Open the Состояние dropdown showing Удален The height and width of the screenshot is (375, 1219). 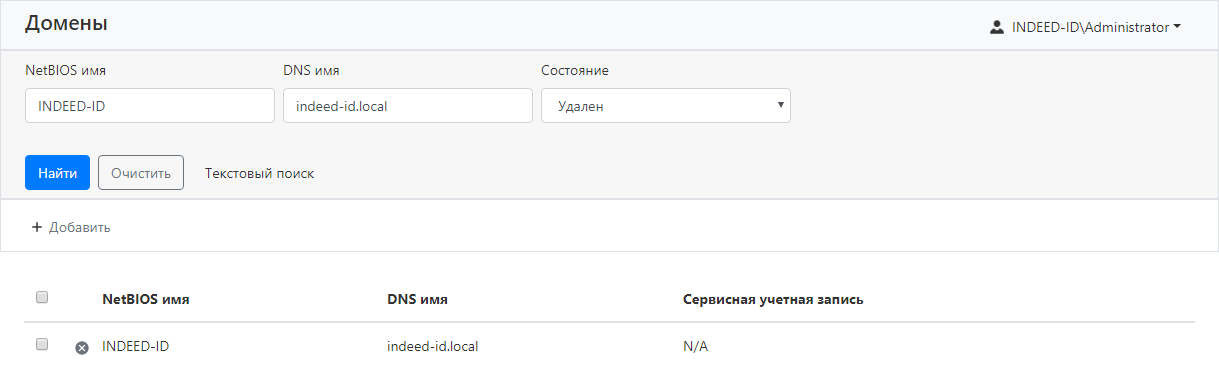pos(666,105)
